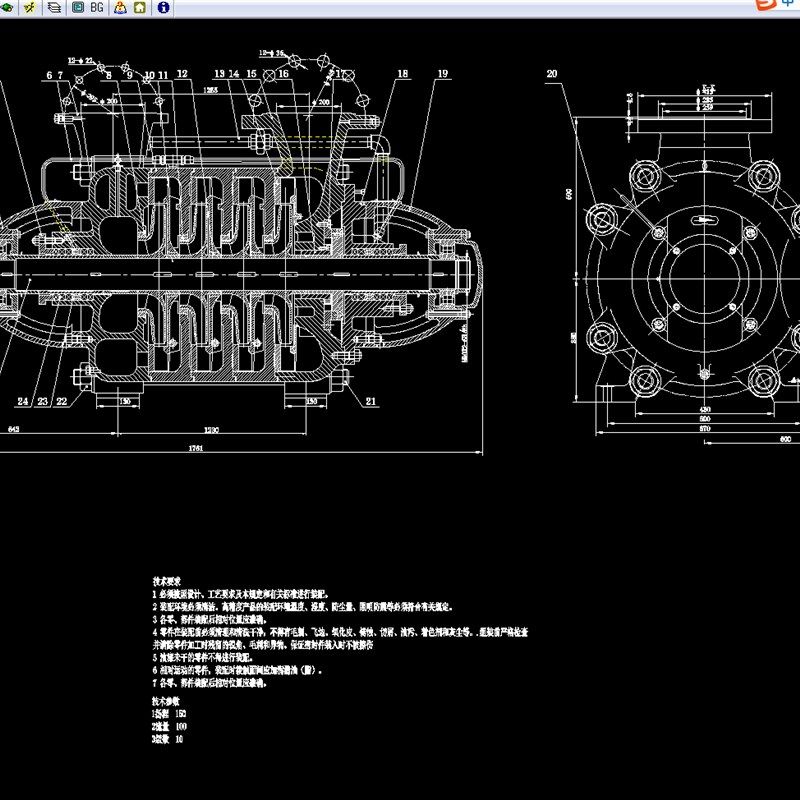Click the embedded media toolbar icon

78,8
